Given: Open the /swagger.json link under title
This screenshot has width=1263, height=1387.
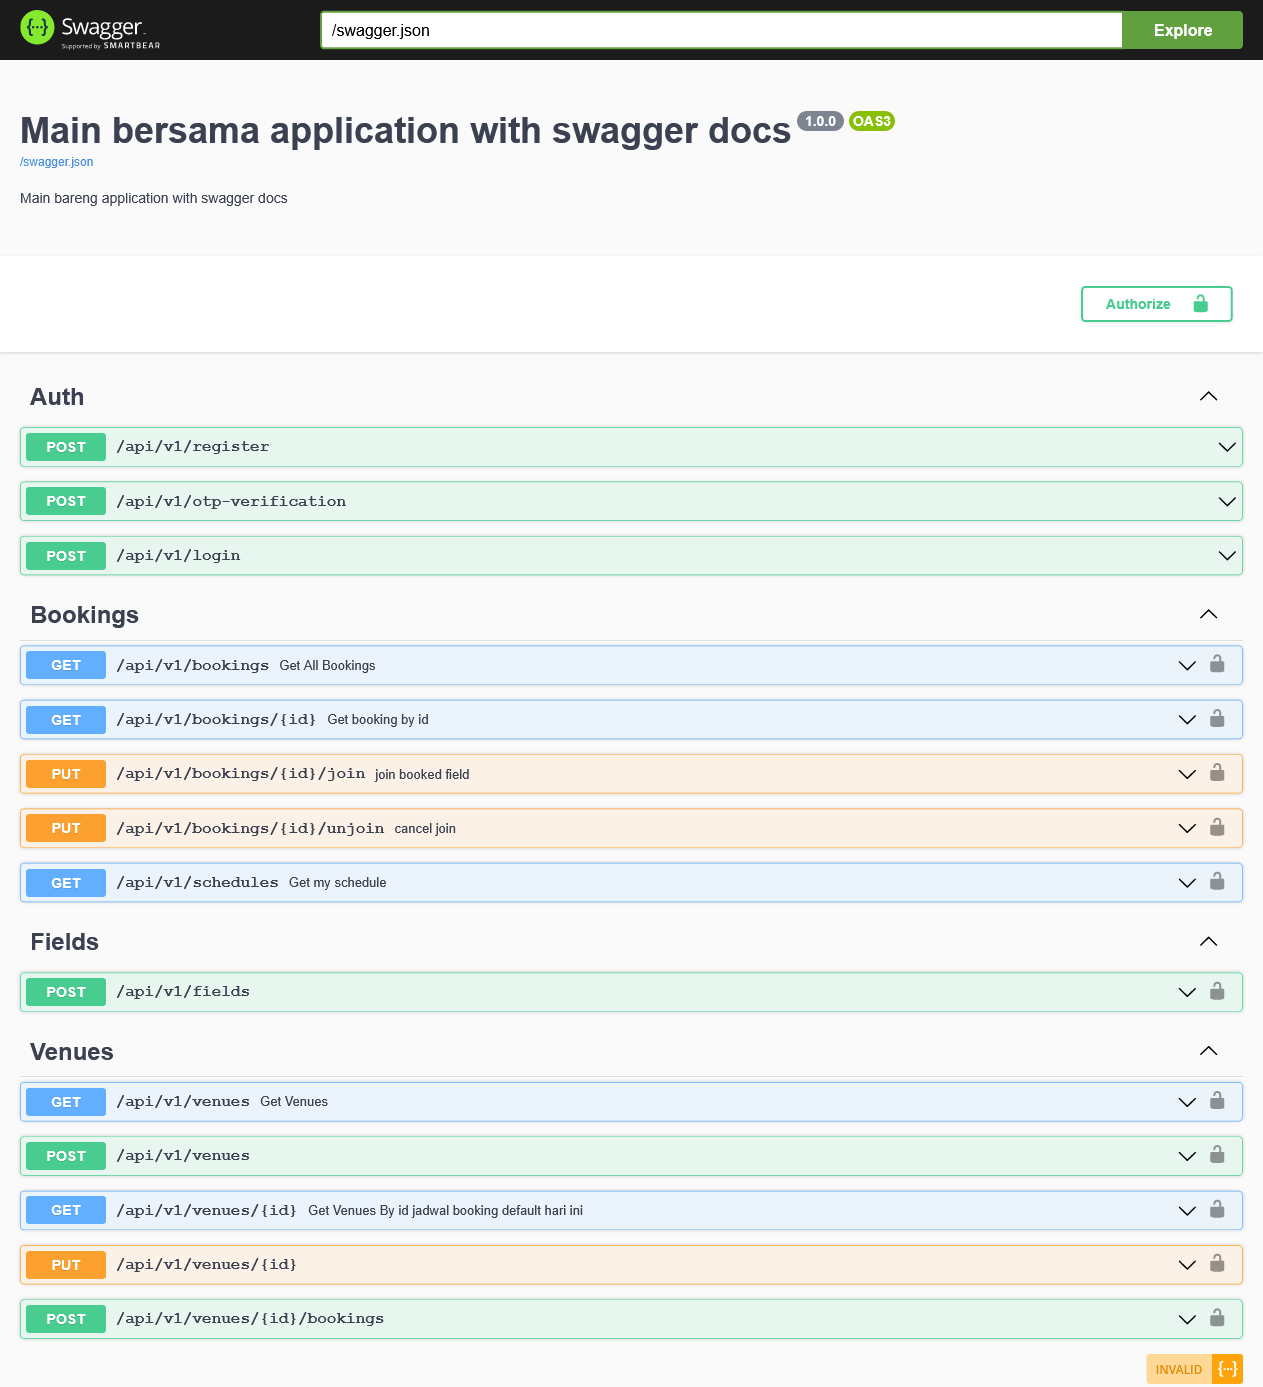Looking at the screenshot, I should tap(56, 162).
